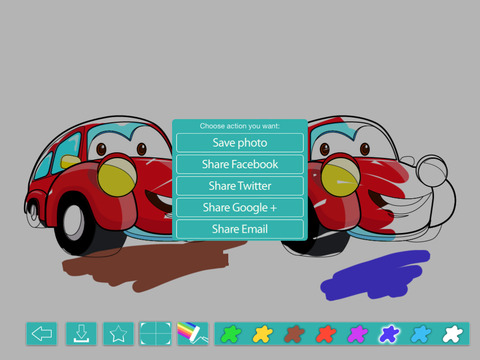Choose Share Twitter option

click(x=240, y=186)
